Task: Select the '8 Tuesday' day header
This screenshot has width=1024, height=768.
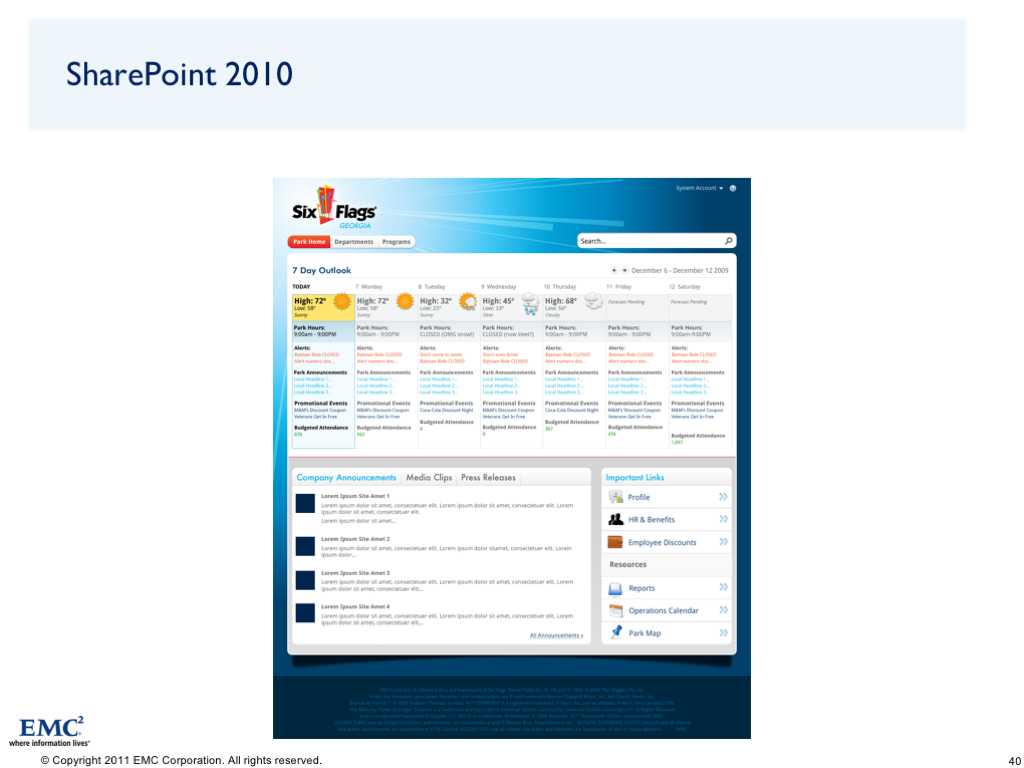Action: tap(432, 287)
